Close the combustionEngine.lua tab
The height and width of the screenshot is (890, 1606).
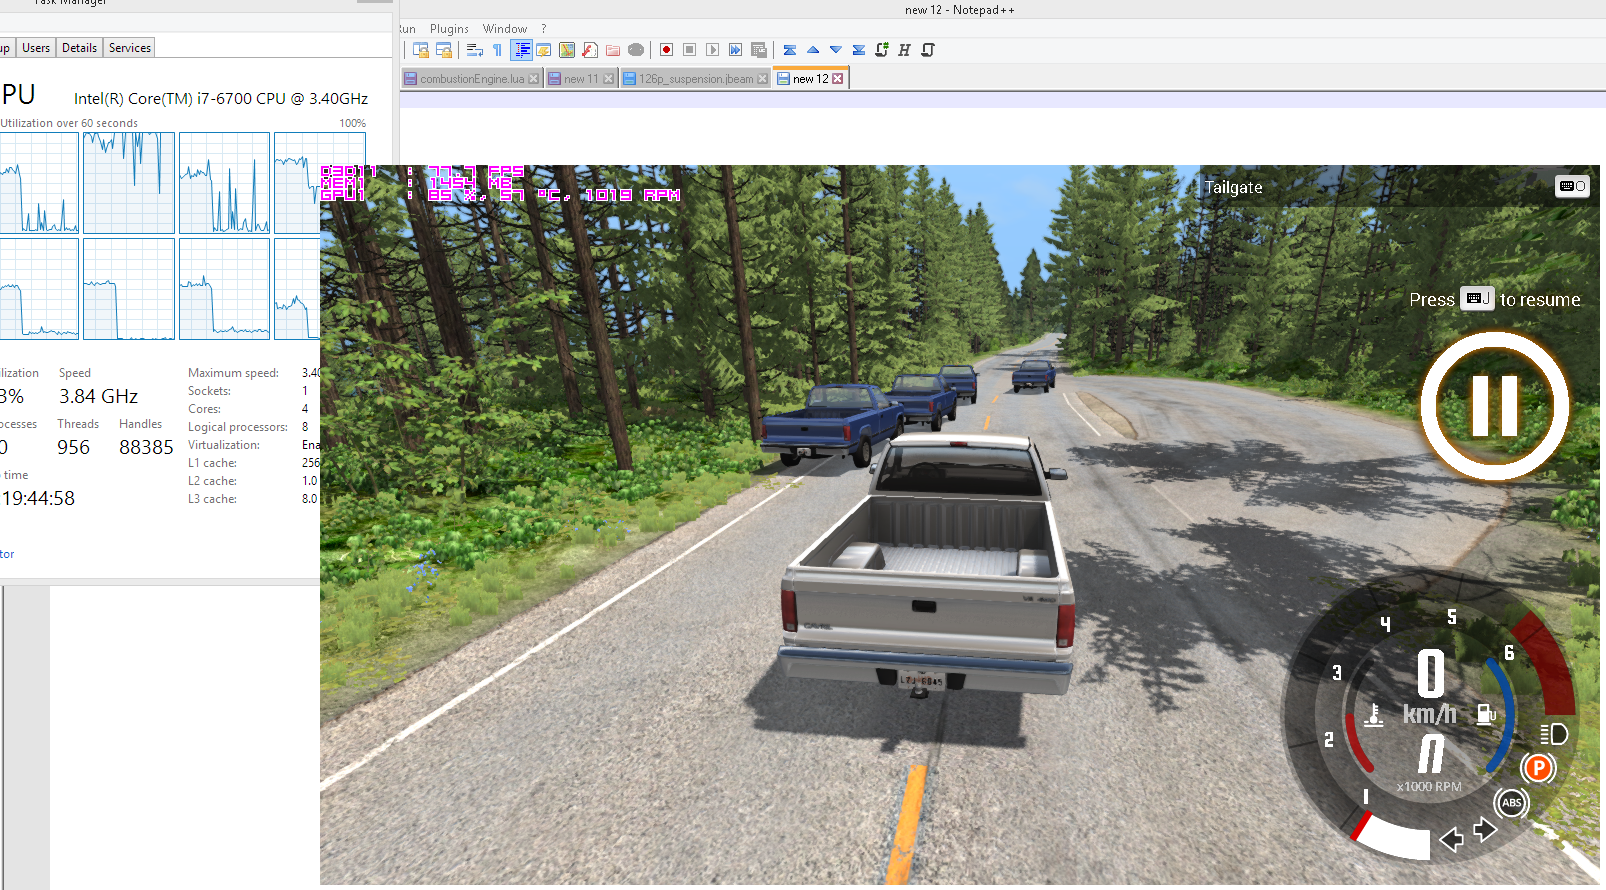coord(534,79)
